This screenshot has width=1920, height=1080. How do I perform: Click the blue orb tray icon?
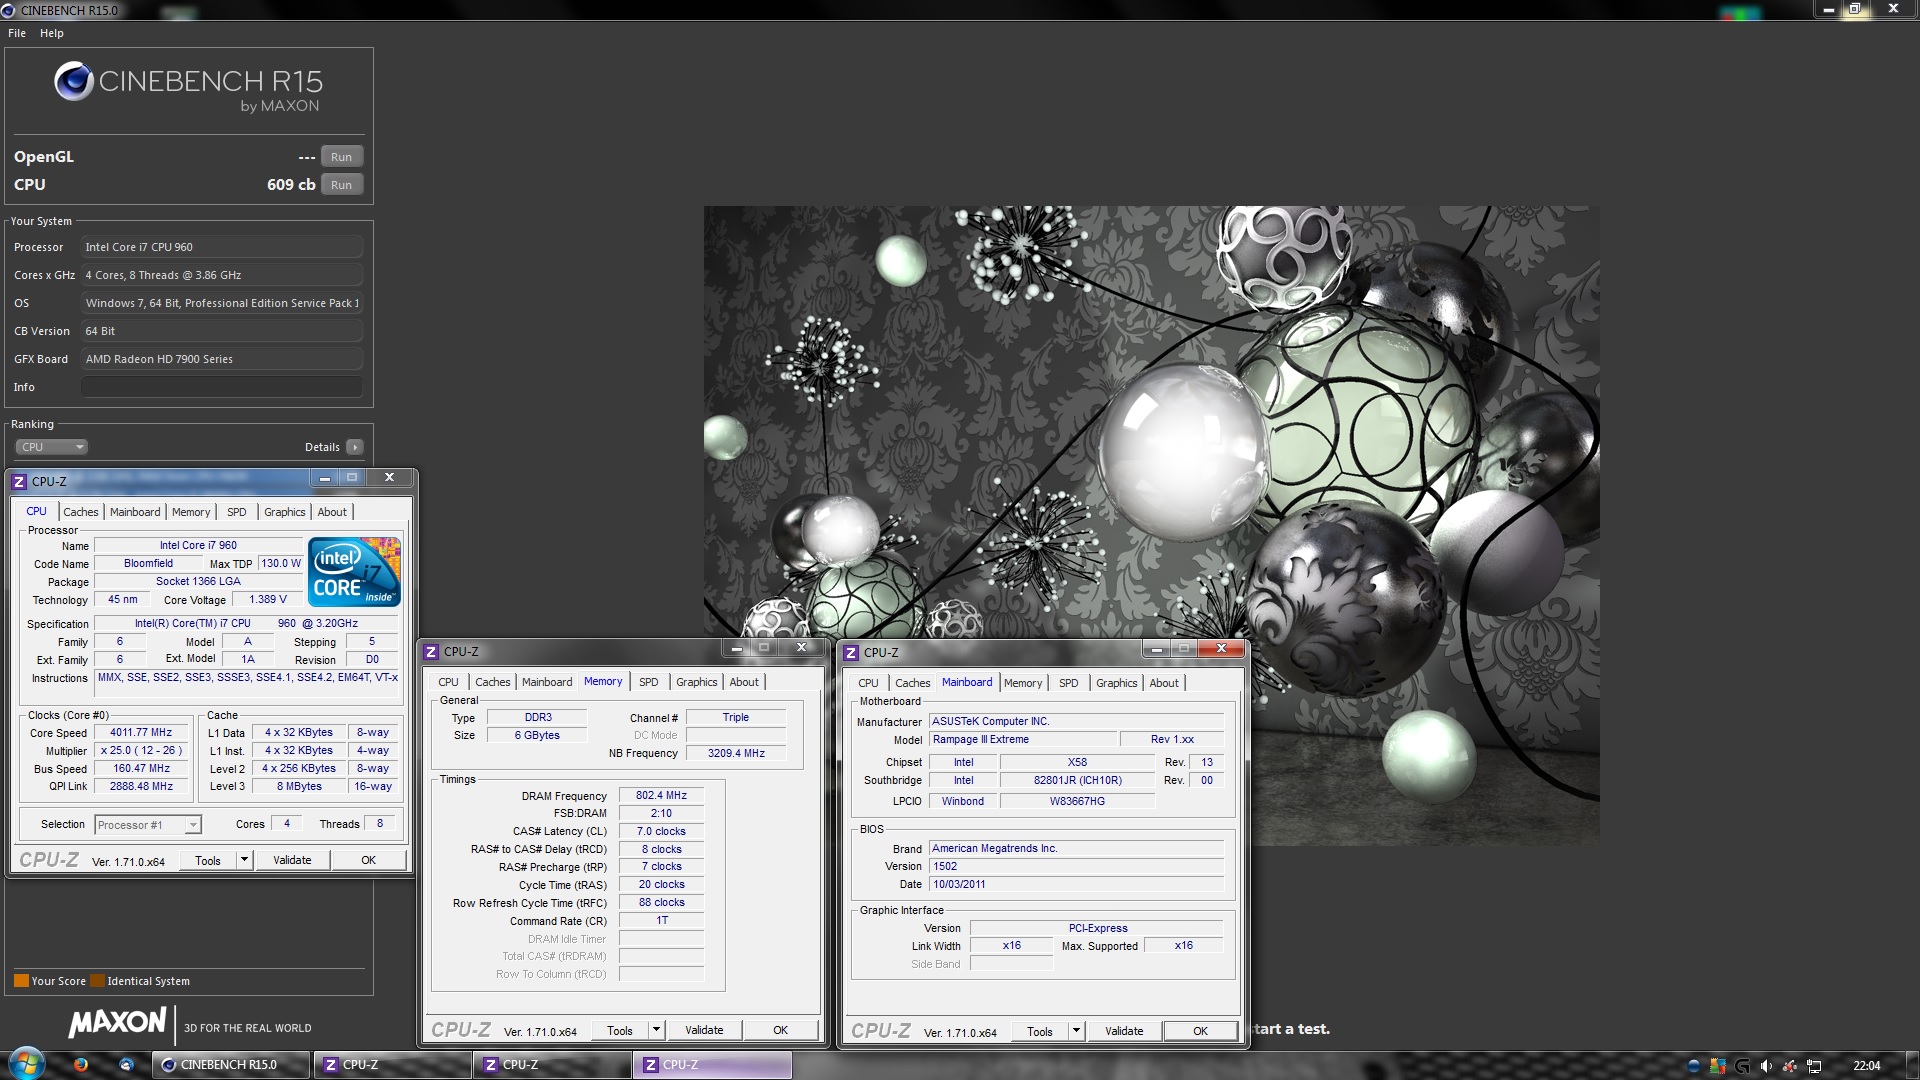tap(1693, 1066)
